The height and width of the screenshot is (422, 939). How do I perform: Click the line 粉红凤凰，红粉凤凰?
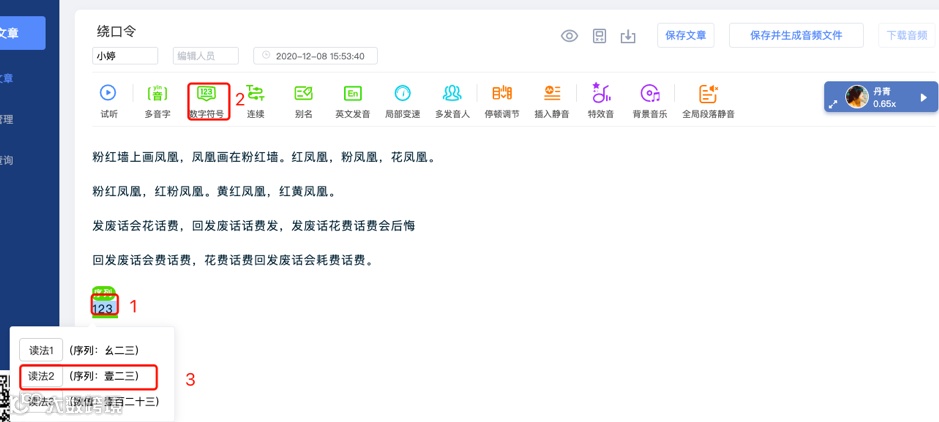coord(213,192)
